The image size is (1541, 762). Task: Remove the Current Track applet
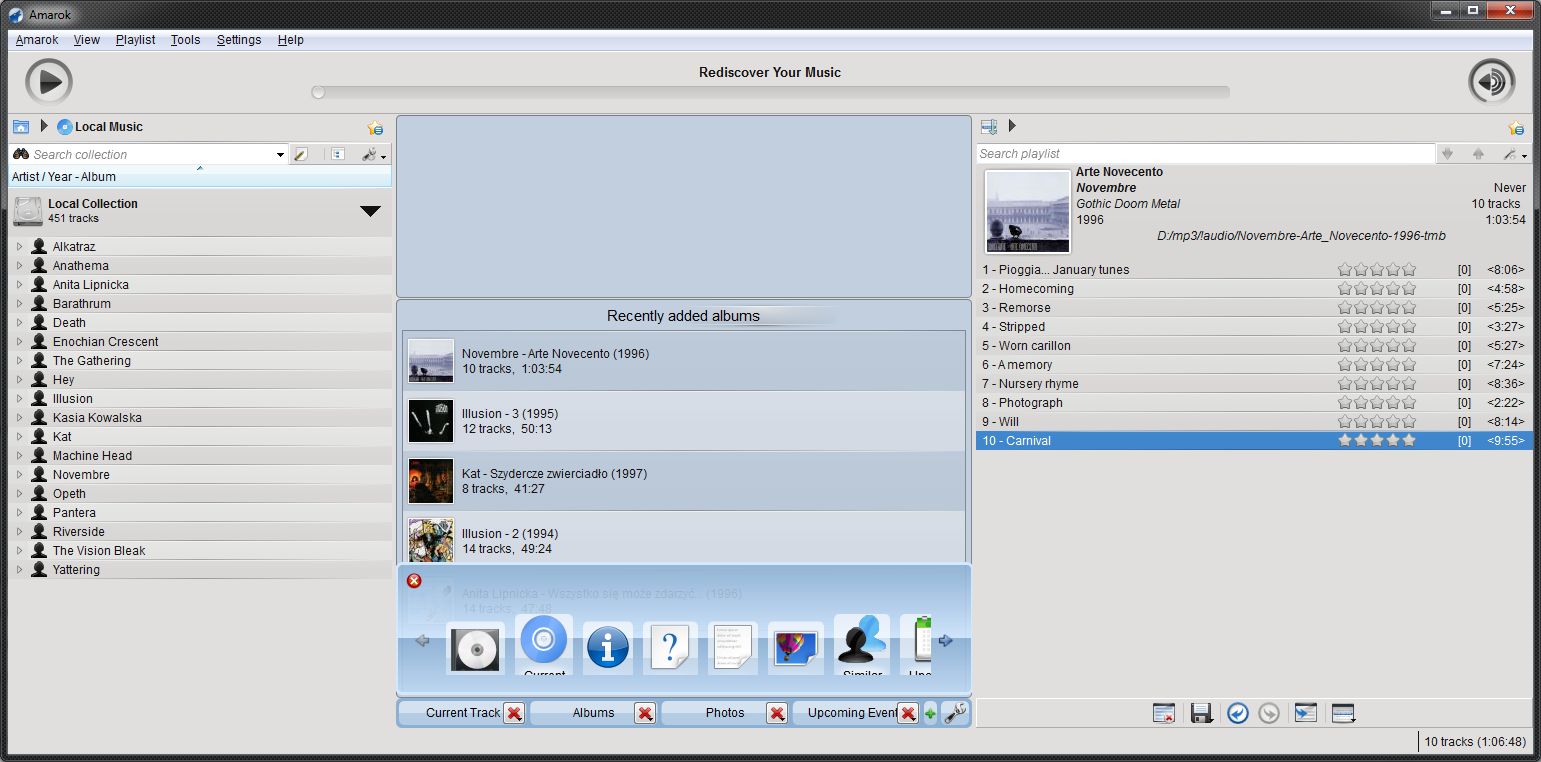point(514,713)
